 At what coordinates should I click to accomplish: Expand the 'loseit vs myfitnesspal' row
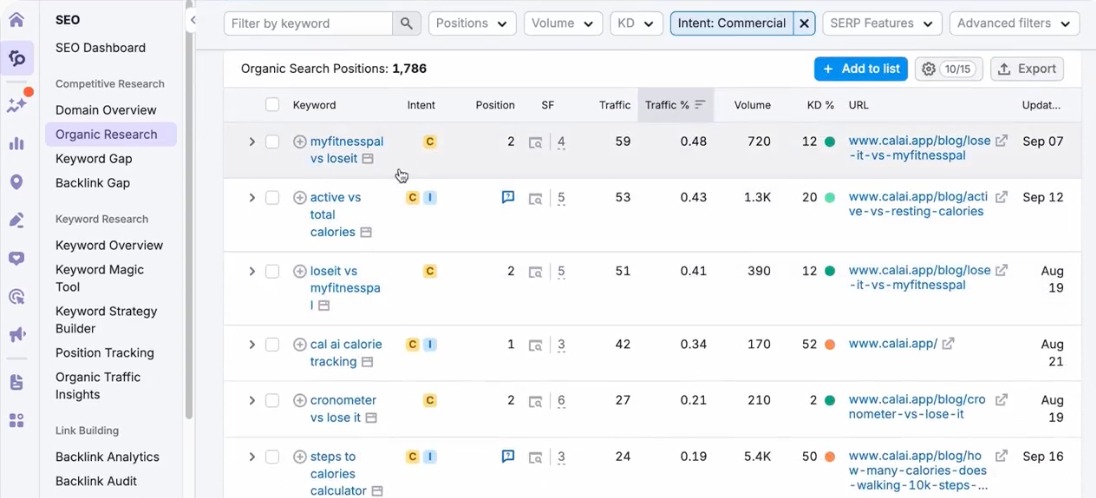tap(252, 271)
